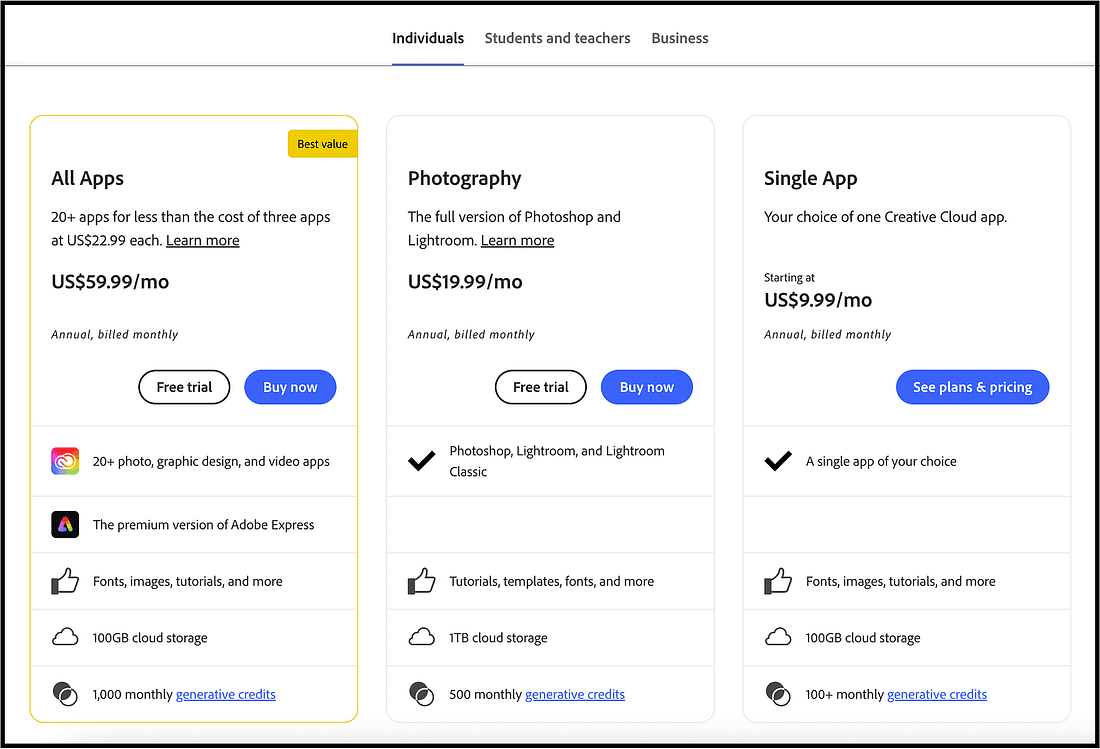Click 'Annual, billed monthly' under US$19.99/mo
Screen dimensions: 1100x749
pos(471,335)
